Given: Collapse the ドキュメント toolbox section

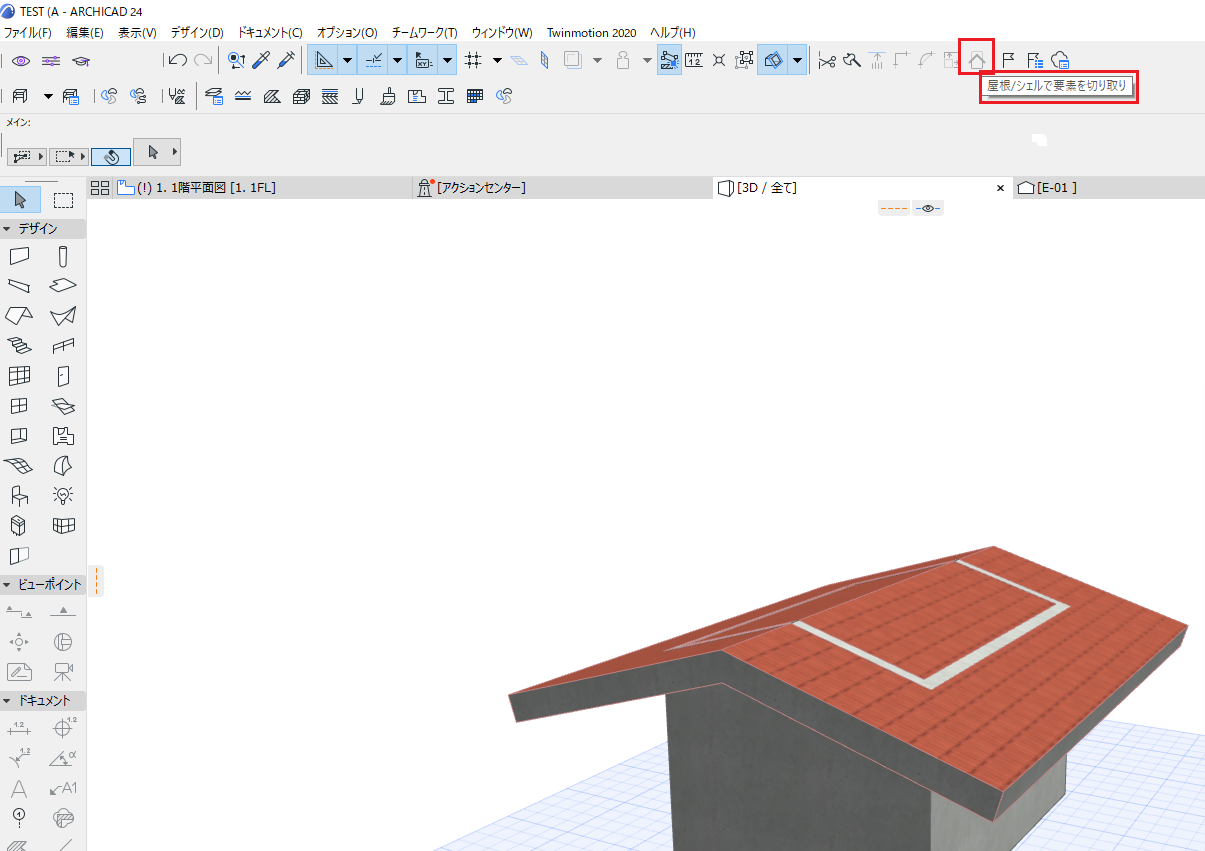Looking at the screenshot, I should pyautogui.click(x=7, y=701).
